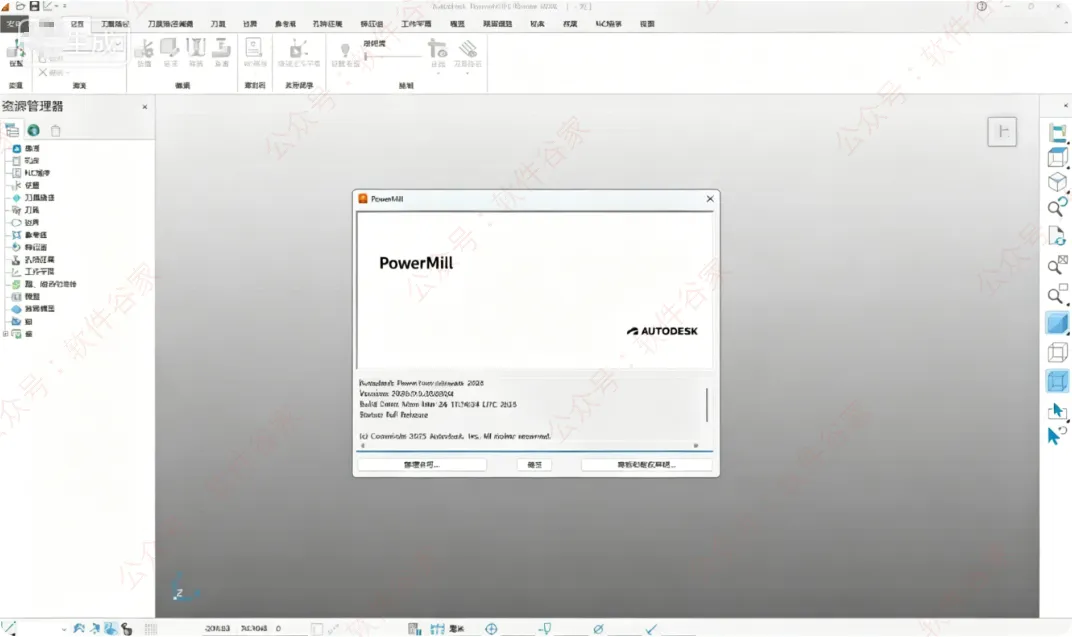1072x637 pixels.
Task: Click the Save icon in quick access toolbar
Action: pyautogui.click(x=34, y=6)
